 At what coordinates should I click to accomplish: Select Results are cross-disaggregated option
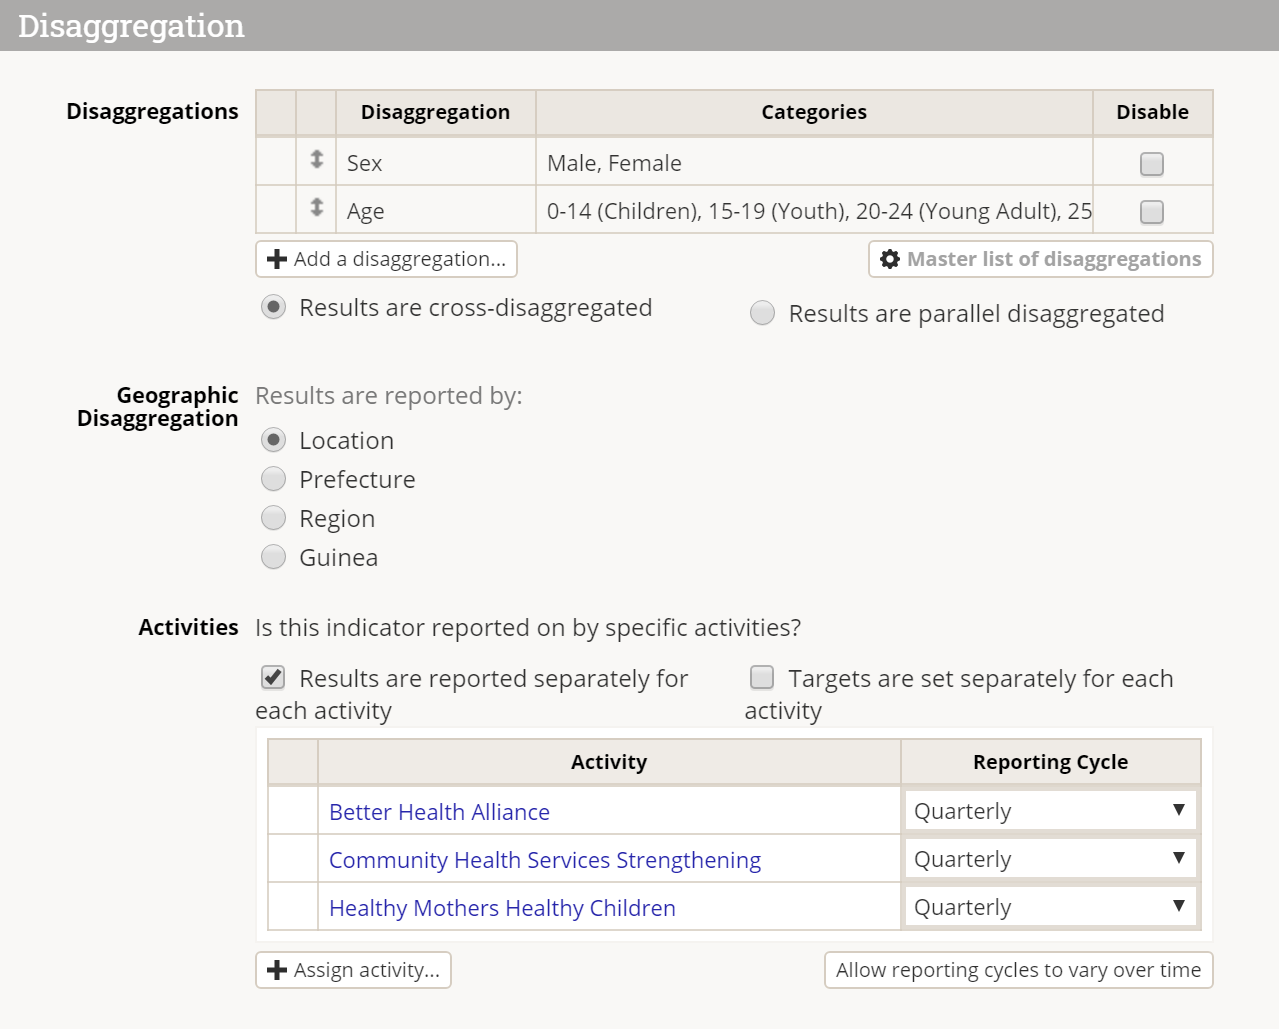[273, 308]
